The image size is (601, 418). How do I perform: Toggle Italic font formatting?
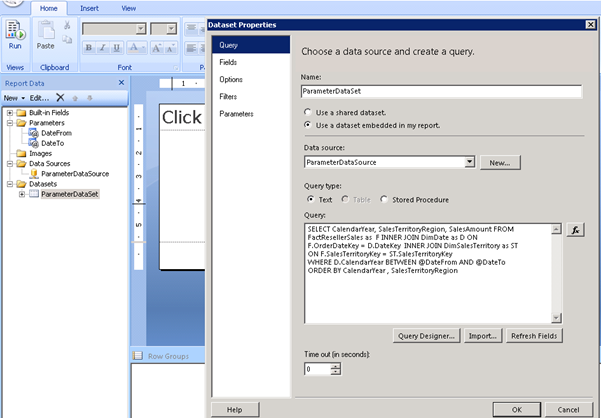[x=103, y=47]
